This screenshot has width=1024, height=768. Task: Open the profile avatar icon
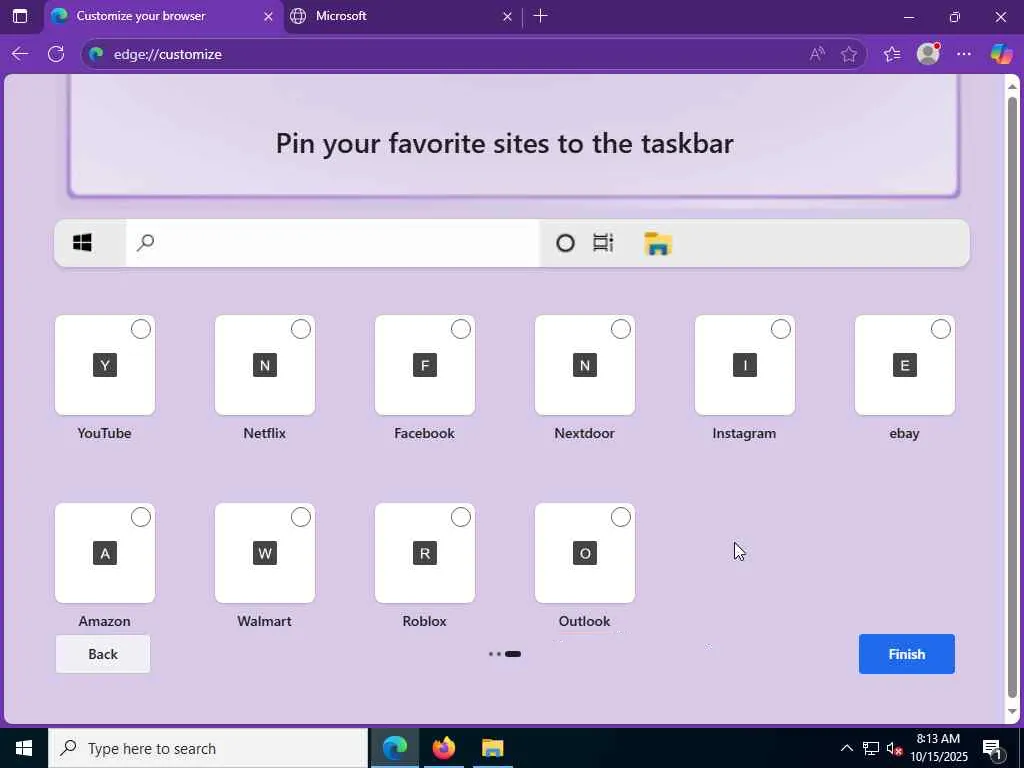click(x=928, y=54)
